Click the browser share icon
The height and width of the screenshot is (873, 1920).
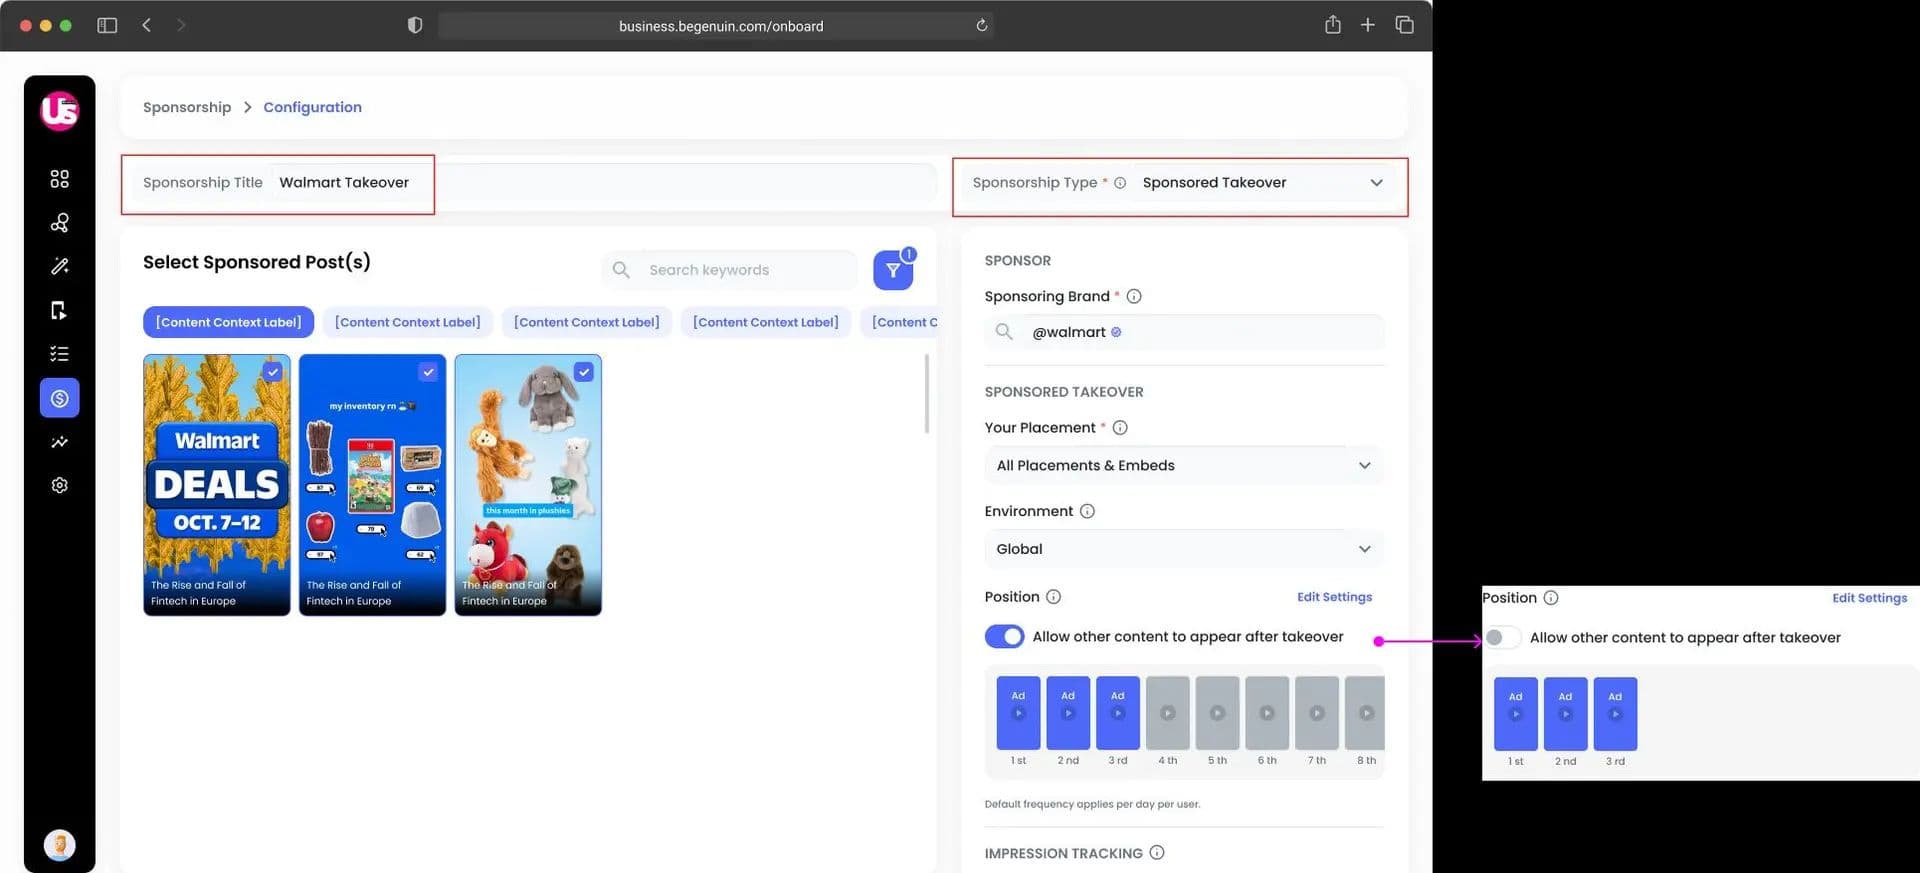[x=1333, y=25]
